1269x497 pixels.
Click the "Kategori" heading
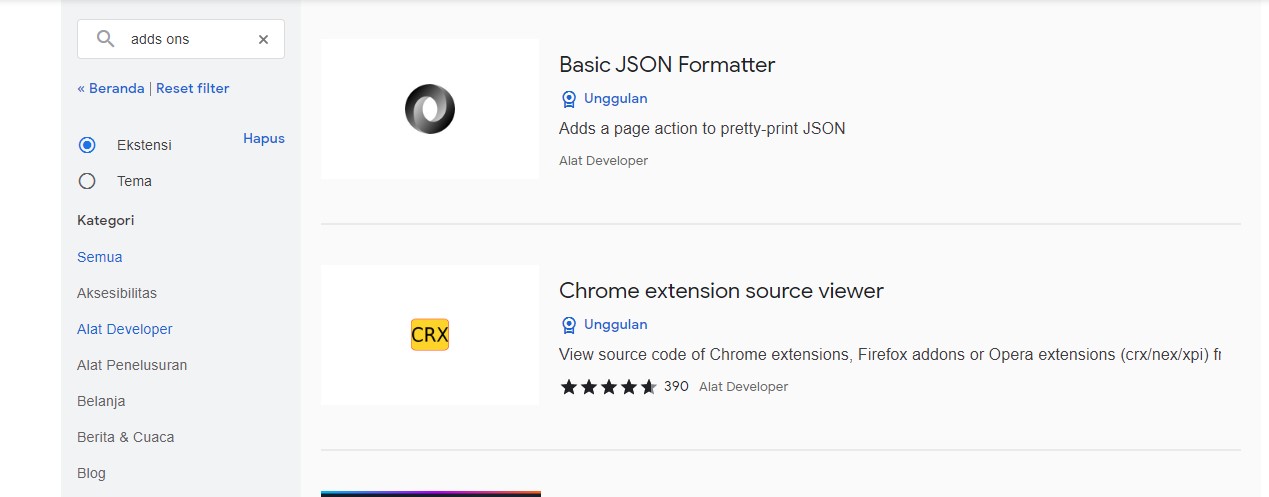pos(106,220)
